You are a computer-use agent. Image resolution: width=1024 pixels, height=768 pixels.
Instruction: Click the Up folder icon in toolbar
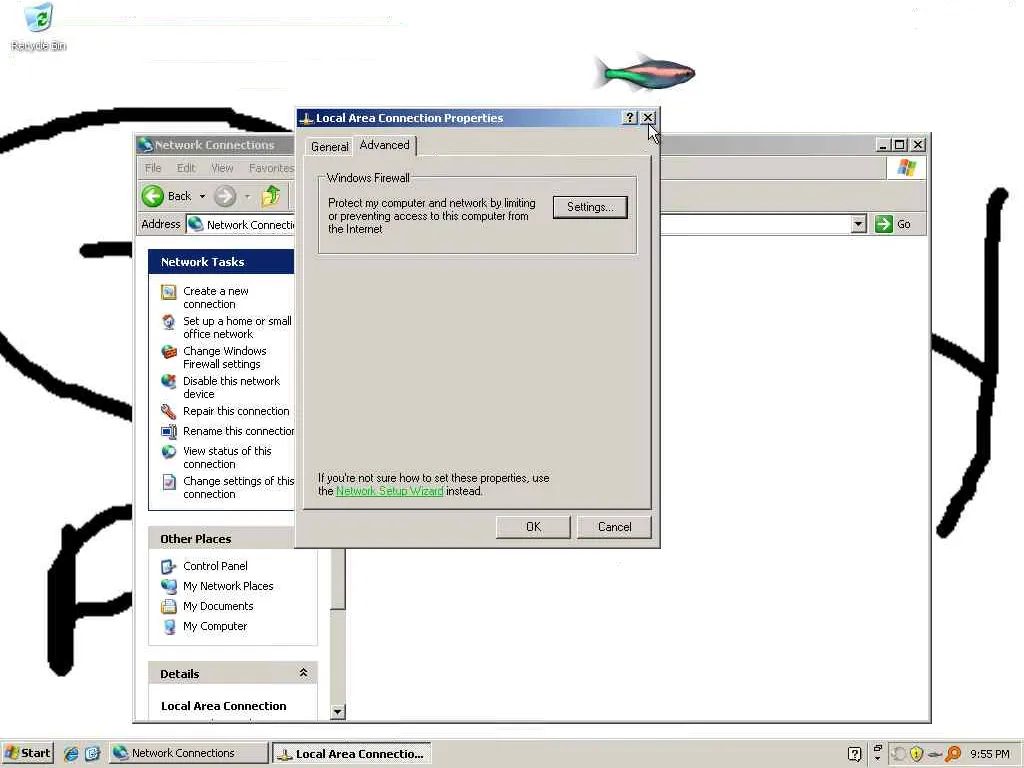(271, 196)
